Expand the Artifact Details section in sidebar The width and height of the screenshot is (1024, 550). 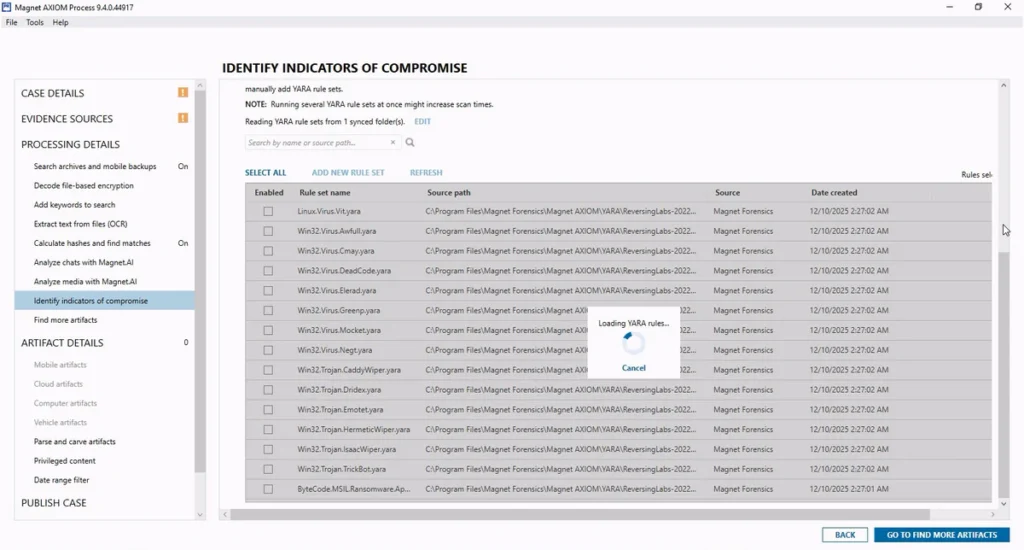point(62,343)
